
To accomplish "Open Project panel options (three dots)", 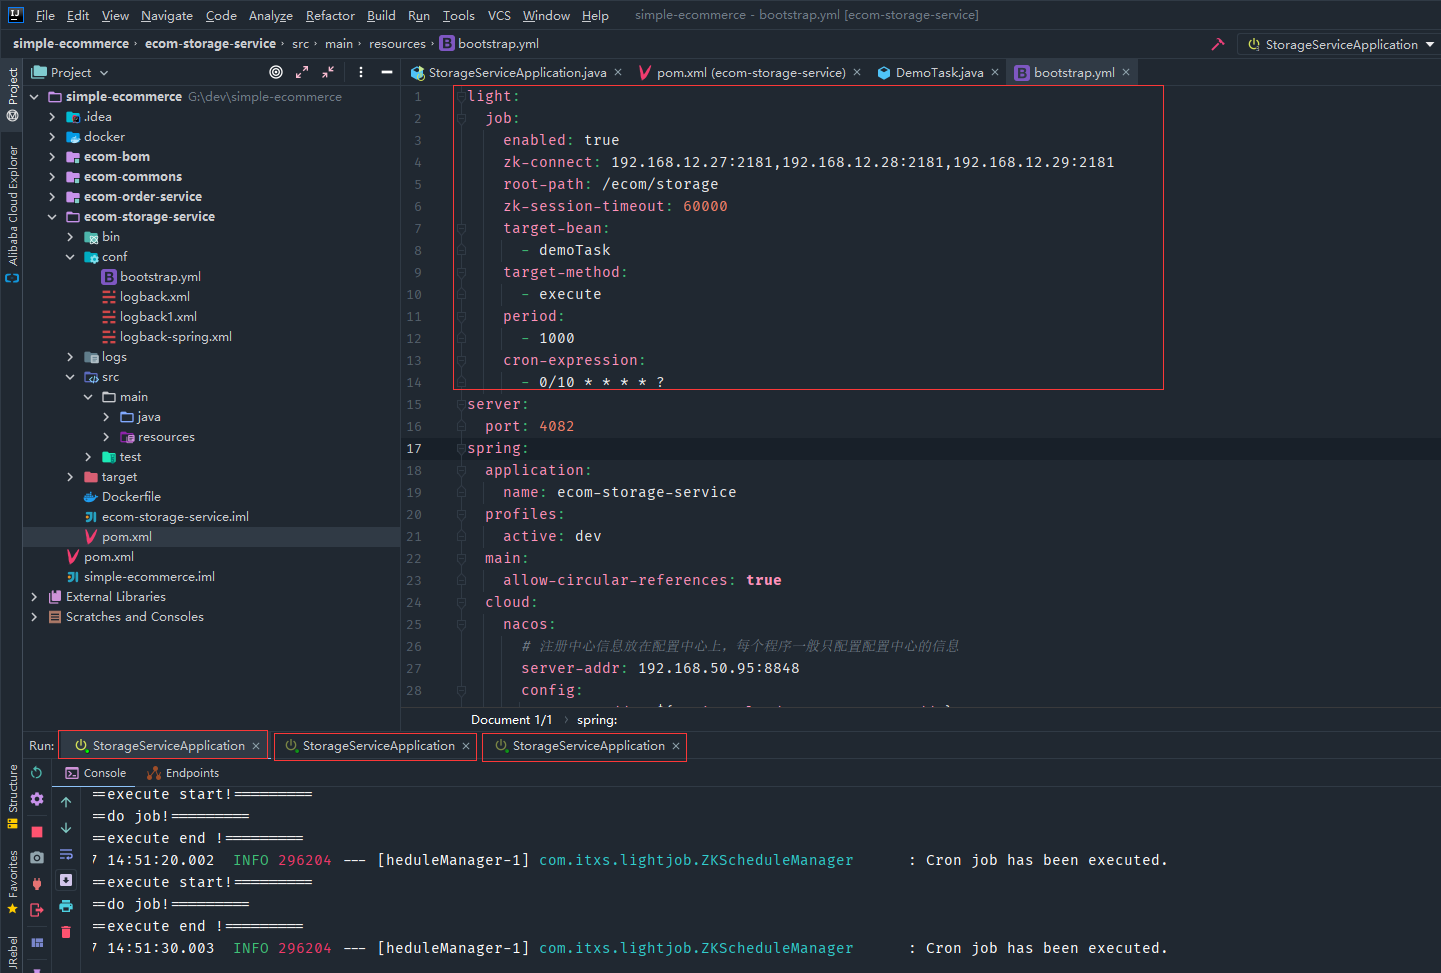I will [x=361, y=72].
